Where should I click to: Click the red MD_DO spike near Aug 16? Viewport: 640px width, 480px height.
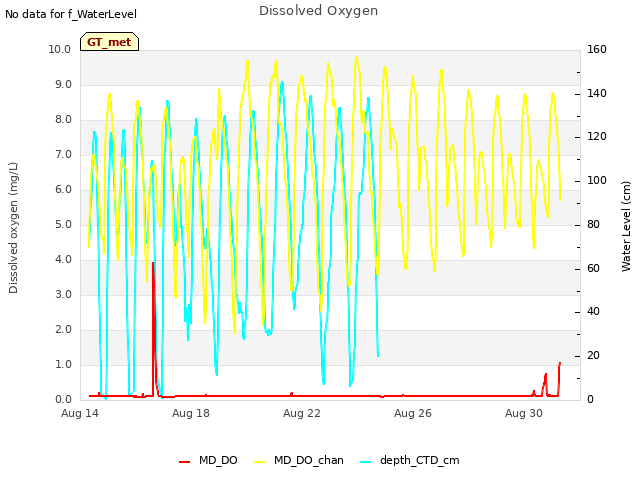pyautogui.click(x=153, y=327)
